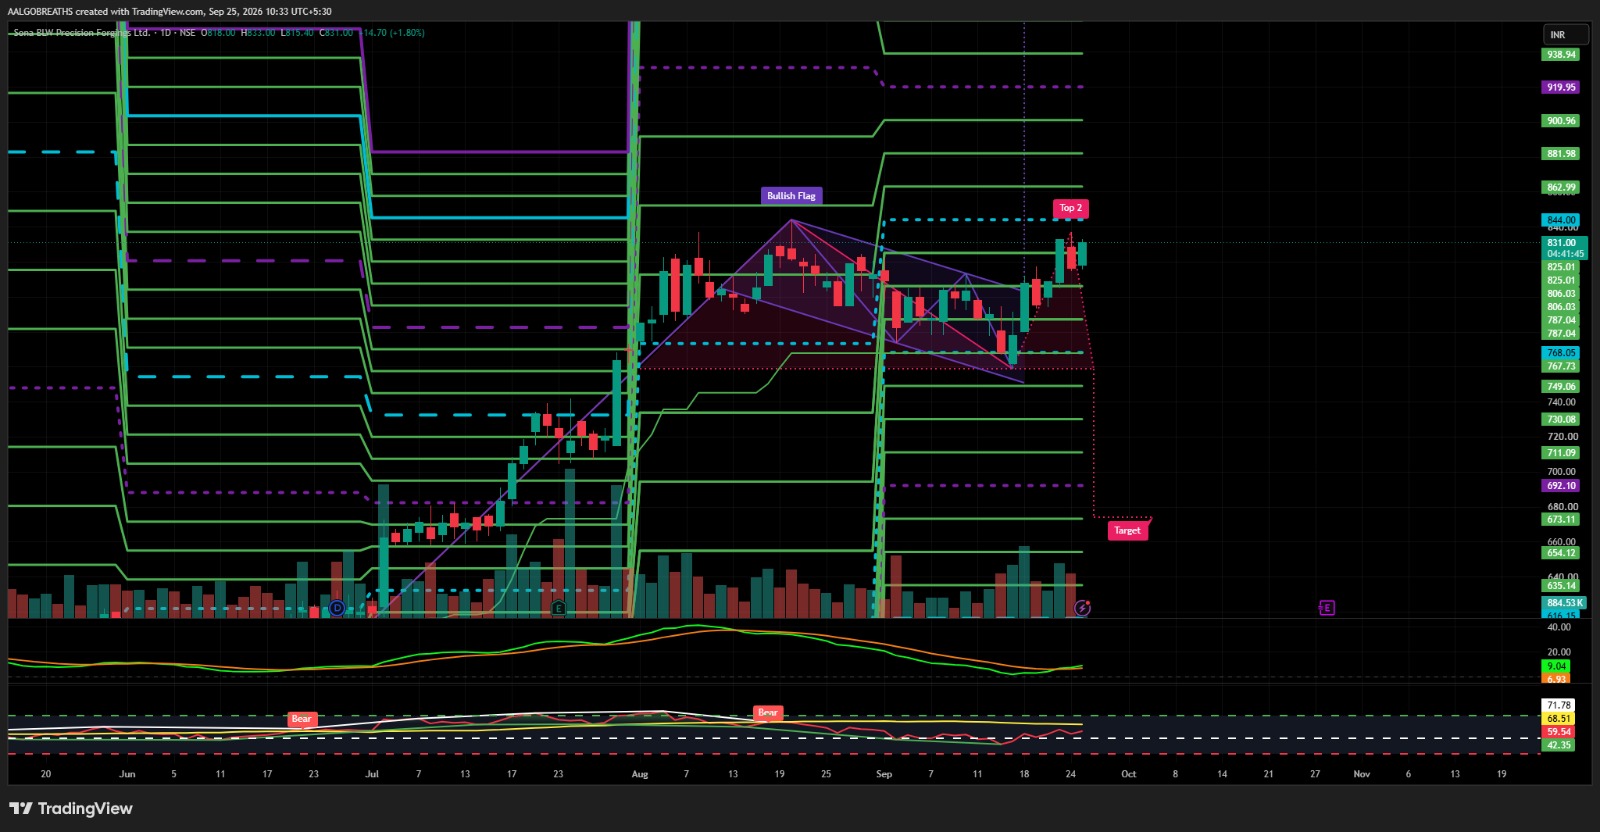Click the Aug label on the time axis

(640, 774)
